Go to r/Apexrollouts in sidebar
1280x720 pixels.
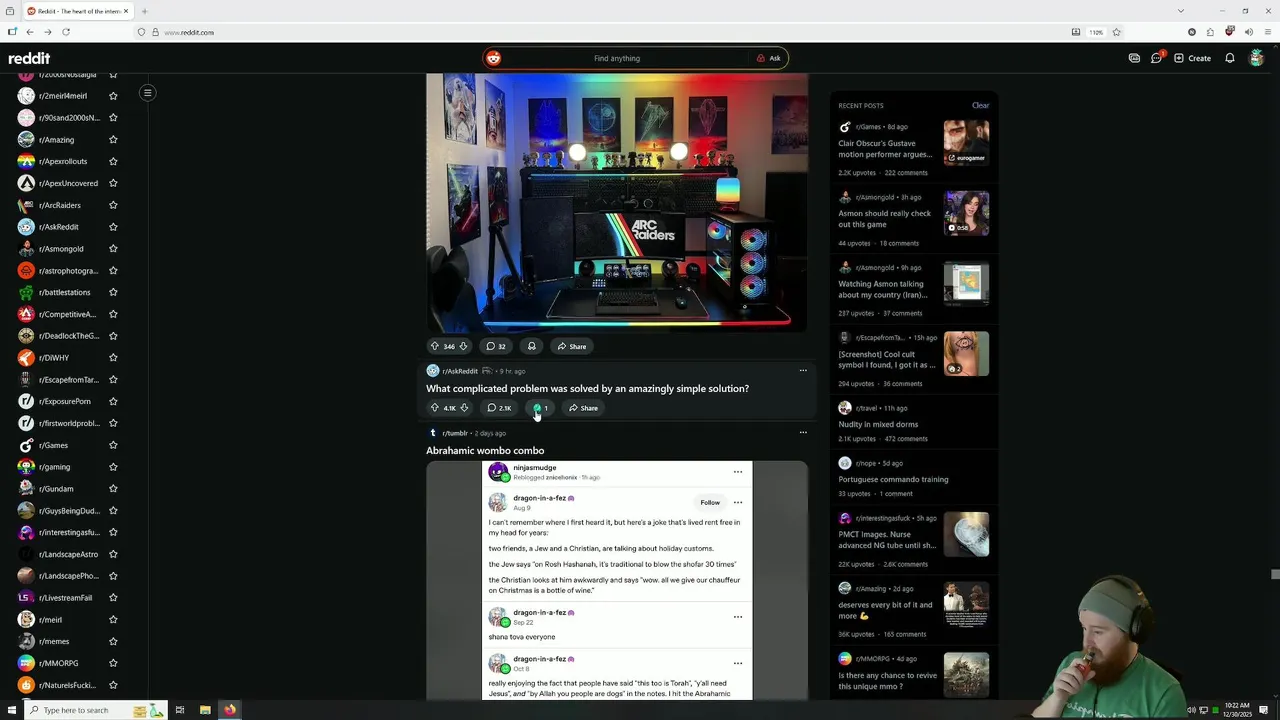tap(63, 161)
